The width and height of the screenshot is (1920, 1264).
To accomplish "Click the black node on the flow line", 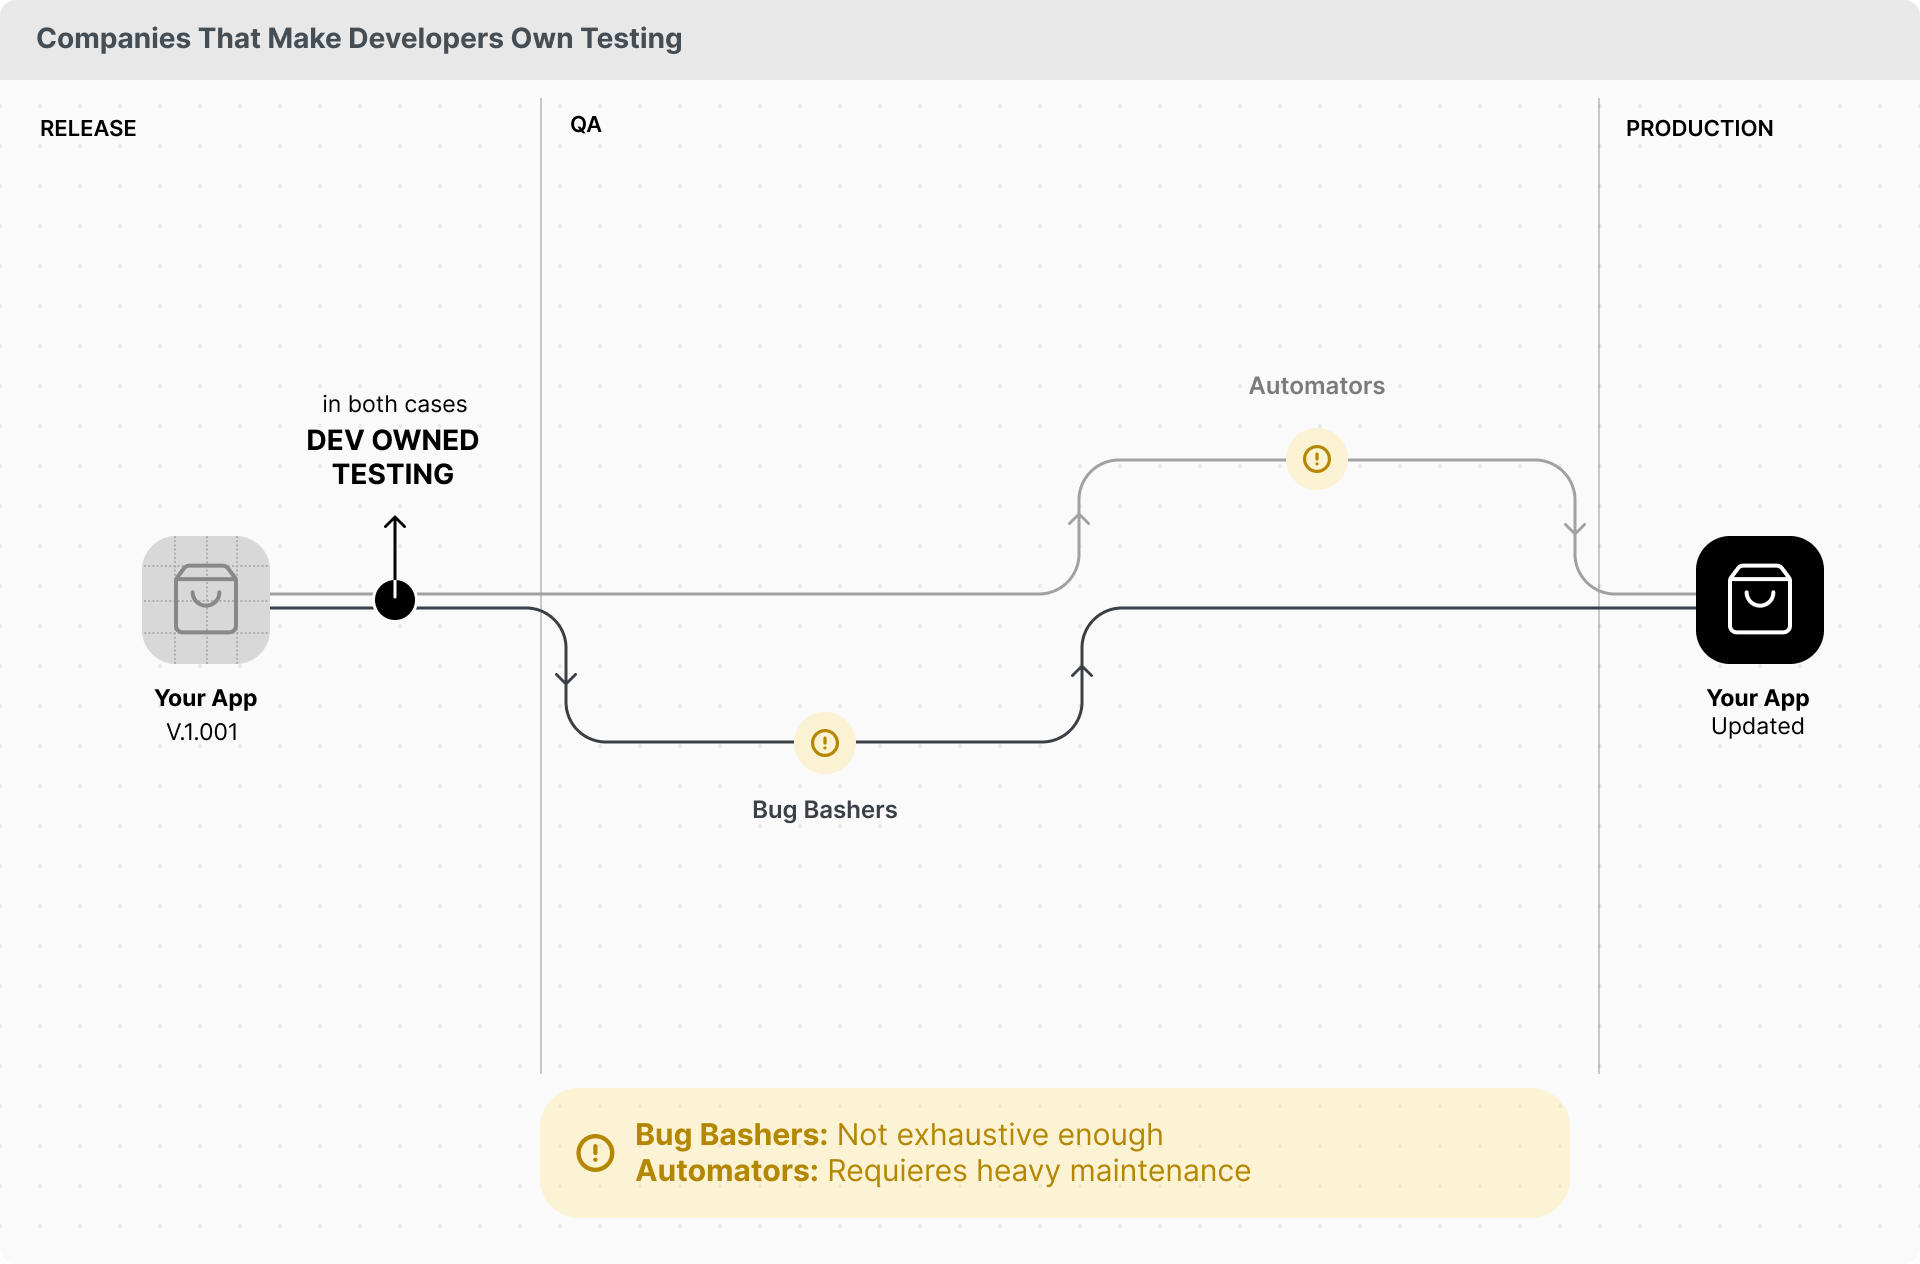I will 394,600.
